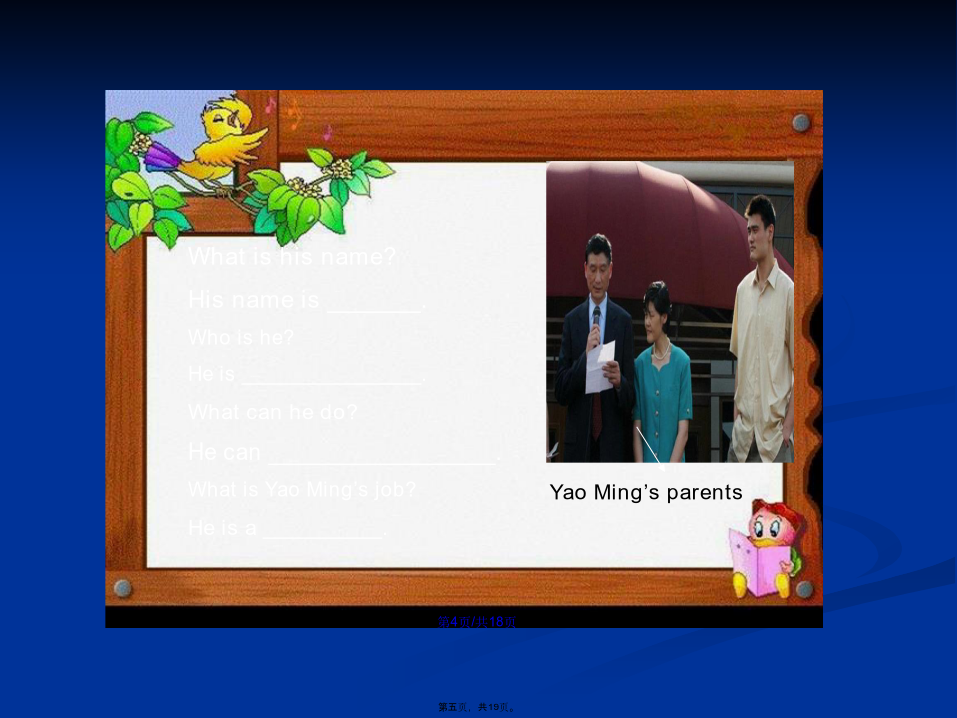Viewport: 957px width, 718px height.
Task: Click the question "What is Yao Ming's job?"
Action: pyautogui.click(x=302, y=489)
